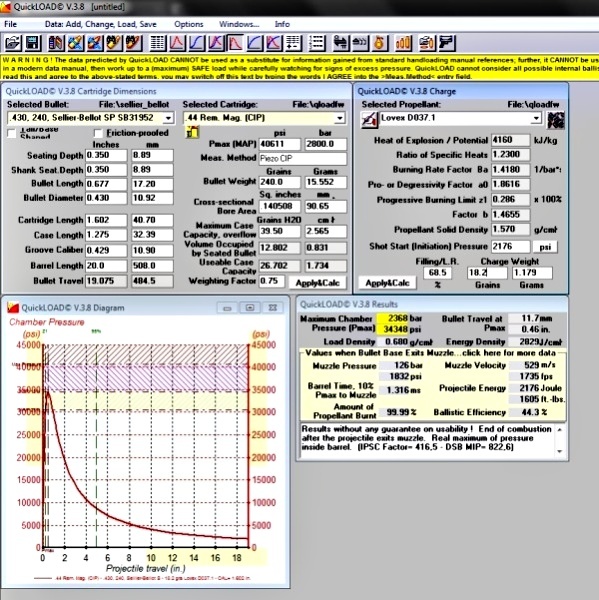The image size is (599, 600).
Task: Open the Windows... menu
Action: (x=239, y=24)
